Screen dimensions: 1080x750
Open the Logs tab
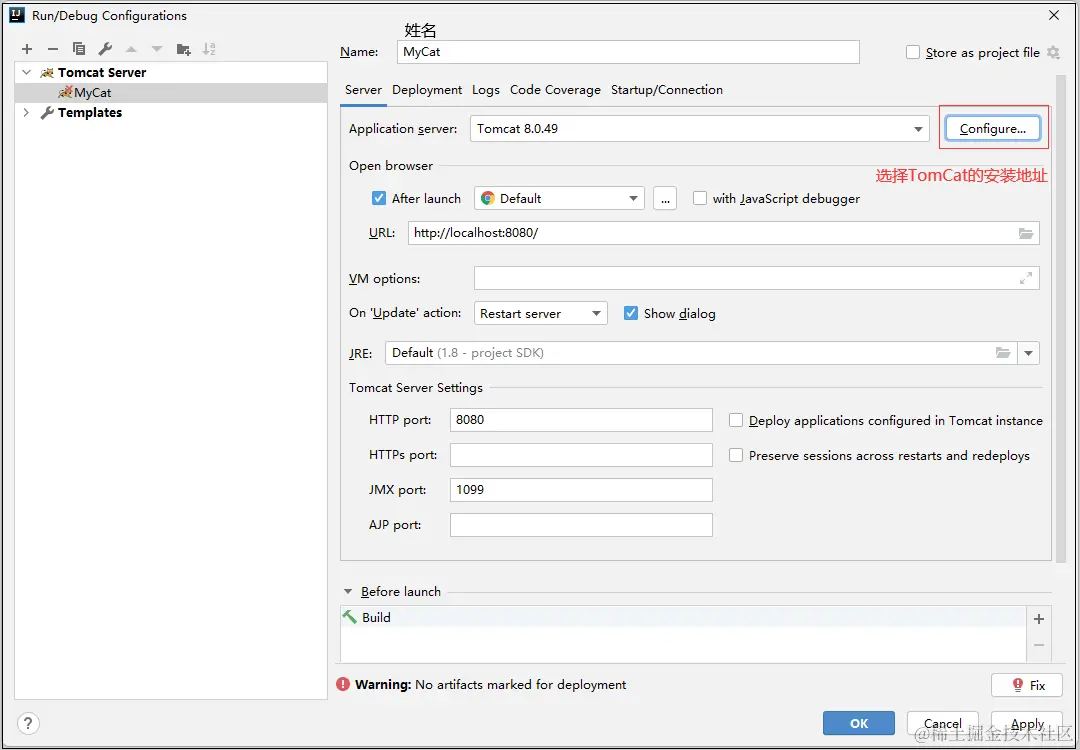point(486,90)
